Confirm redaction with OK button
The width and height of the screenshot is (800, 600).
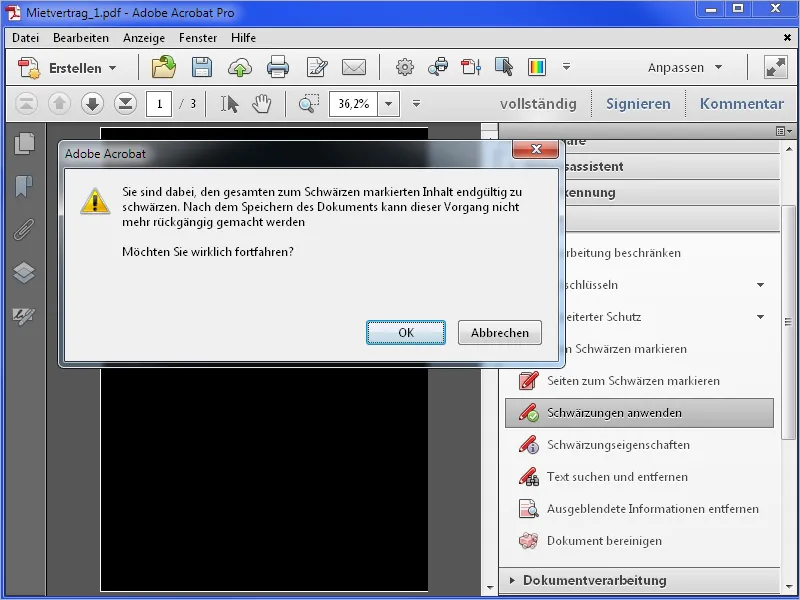(406, 333)
